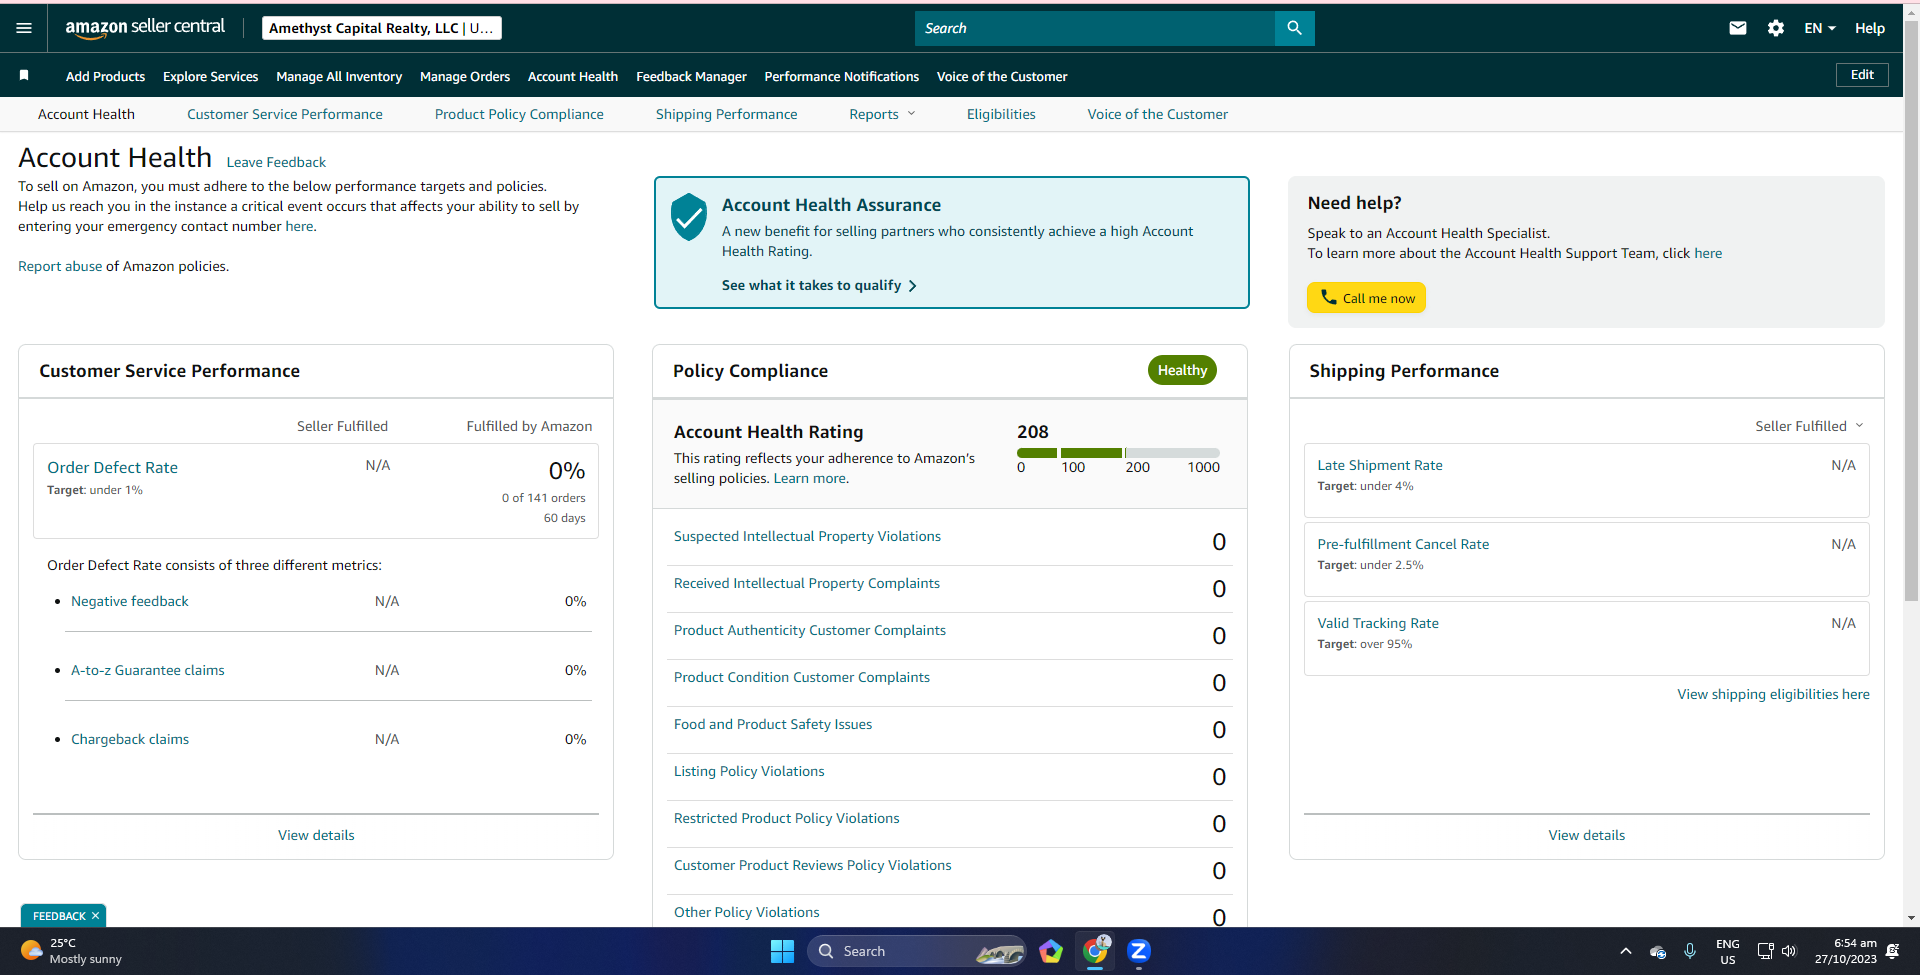Expand the Reports dropdown menu
Screen dimensions: 1920x975
[x=882, y=114]
